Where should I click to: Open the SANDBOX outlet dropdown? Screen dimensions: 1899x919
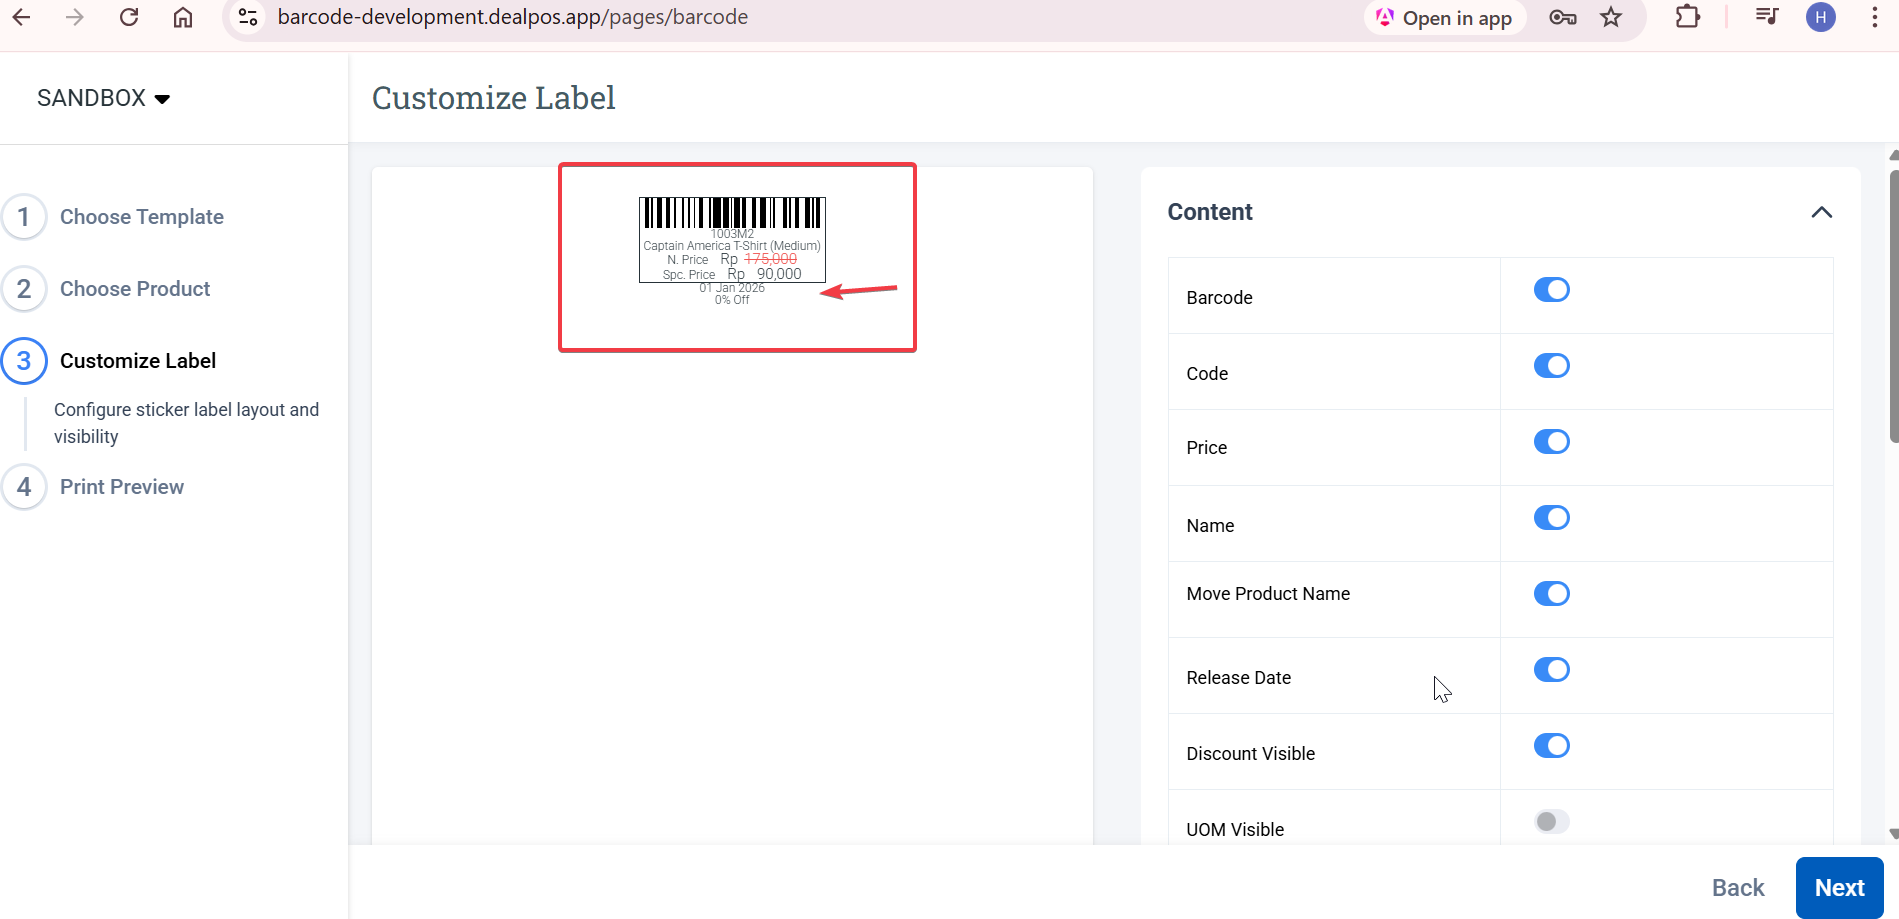104,98
